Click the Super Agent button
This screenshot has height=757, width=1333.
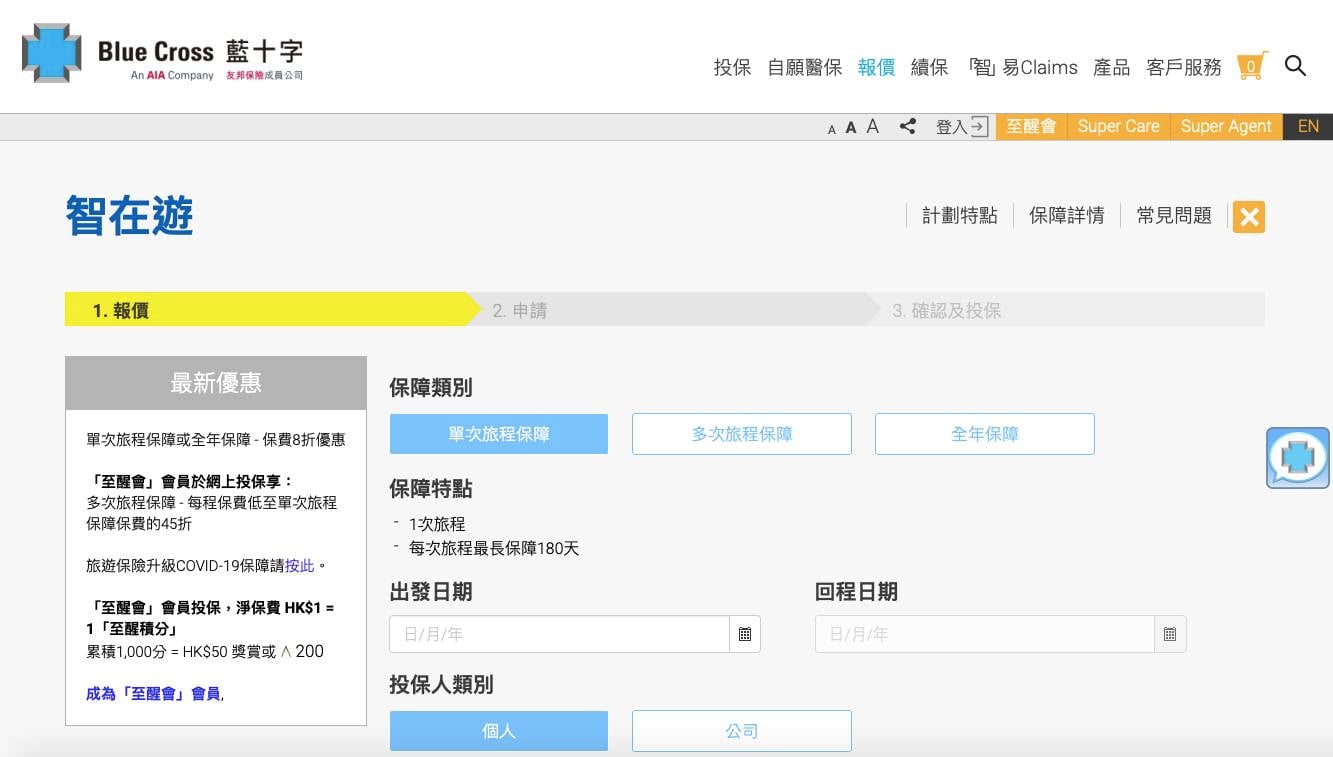(1226, 127)
